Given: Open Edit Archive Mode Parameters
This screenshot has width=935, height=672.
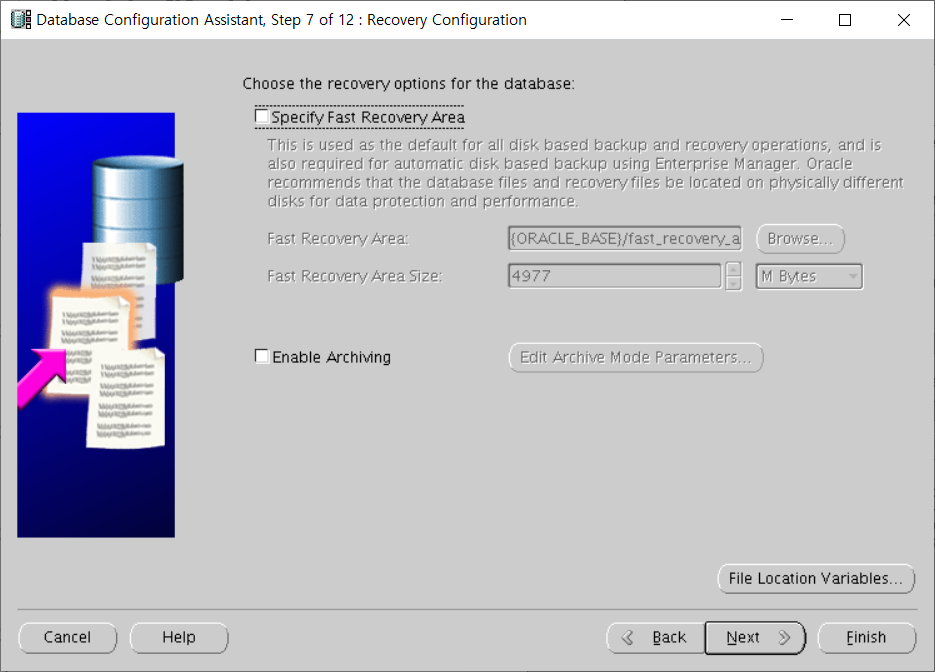Looking at the screenshot, I should point(636,357).
